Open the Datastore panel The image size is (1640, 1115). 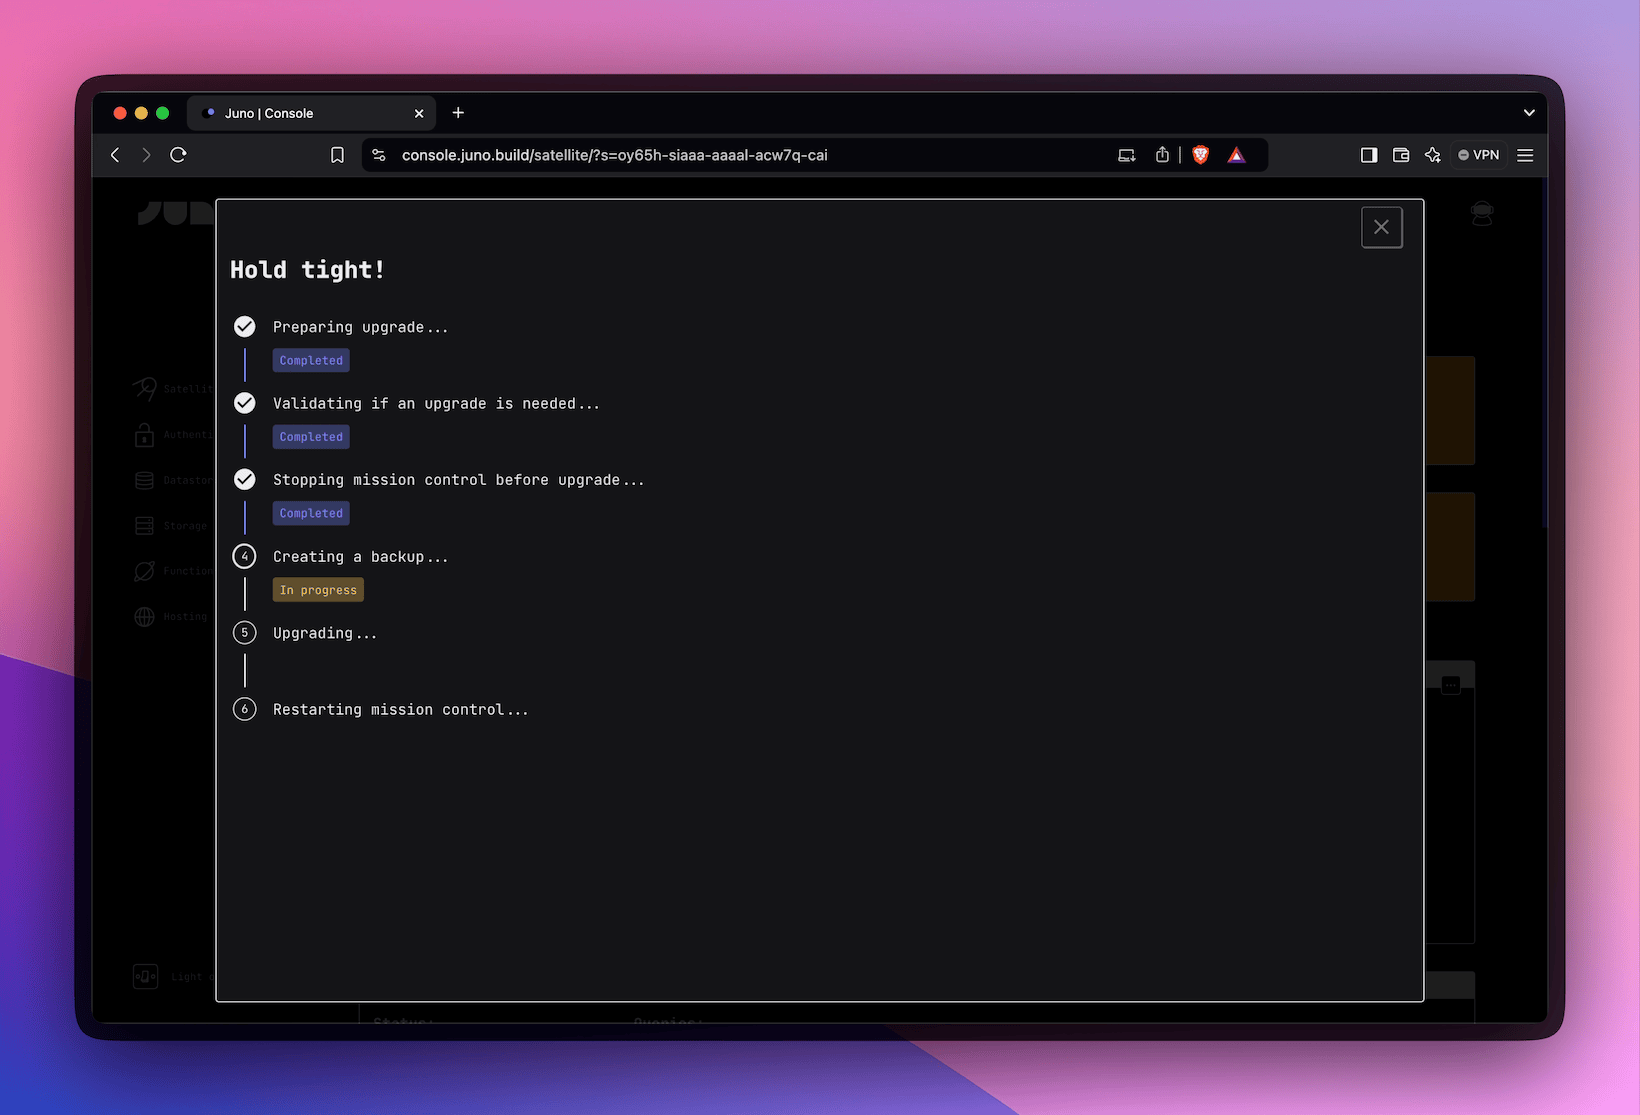pos(178,480)
